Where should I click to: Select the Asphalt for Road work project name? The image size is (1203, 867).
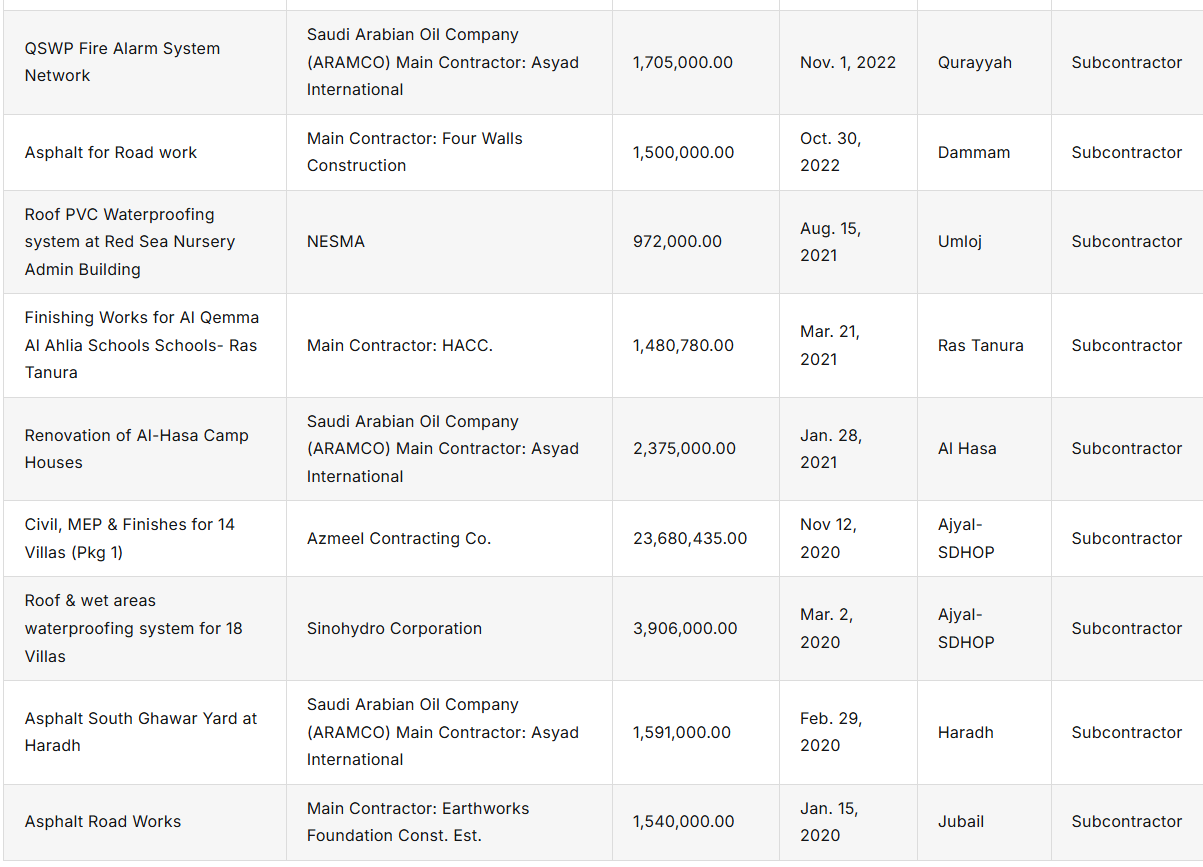click(111, 152)
